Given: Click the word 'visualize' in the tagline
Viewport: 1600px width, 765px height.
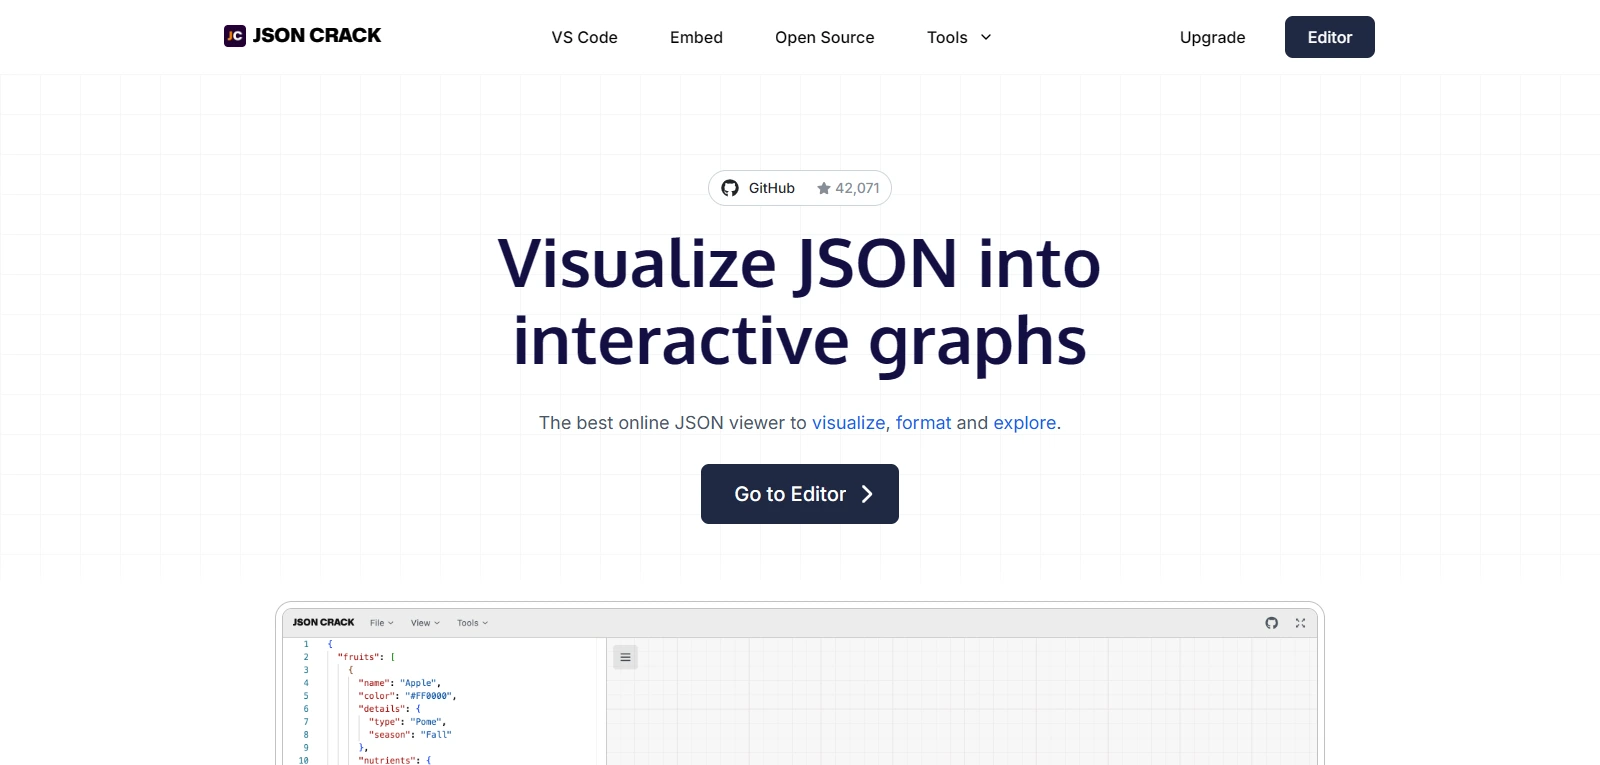Looking at the screenshot, I should coord(848,423).
